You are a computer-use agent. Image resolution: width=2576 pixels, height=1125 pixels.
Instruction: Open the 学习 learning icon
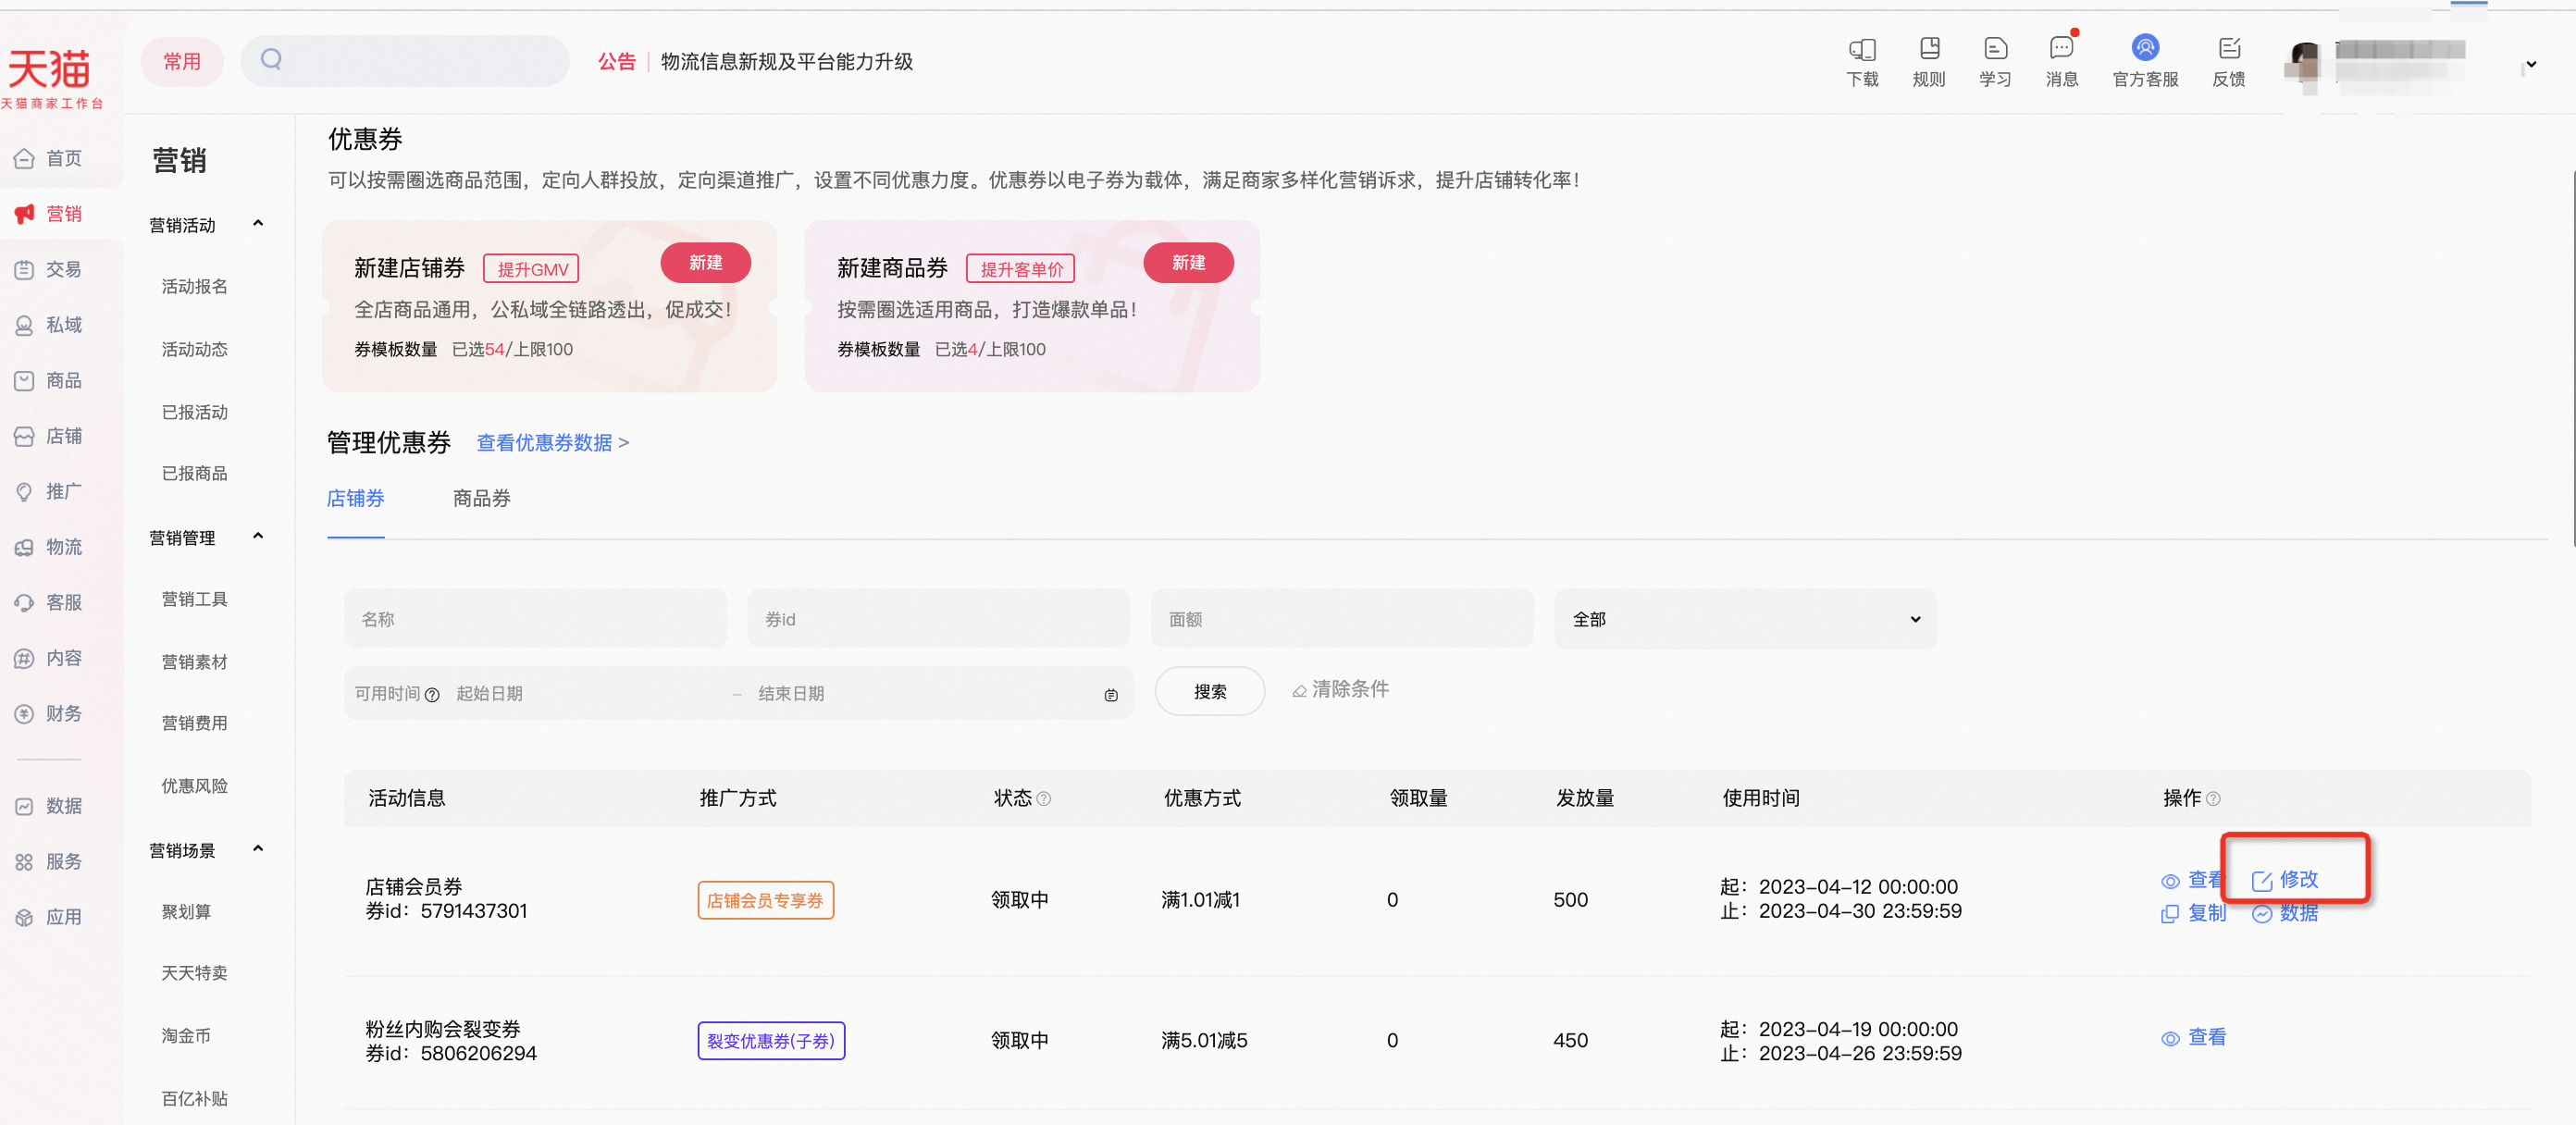[1995, 62]
